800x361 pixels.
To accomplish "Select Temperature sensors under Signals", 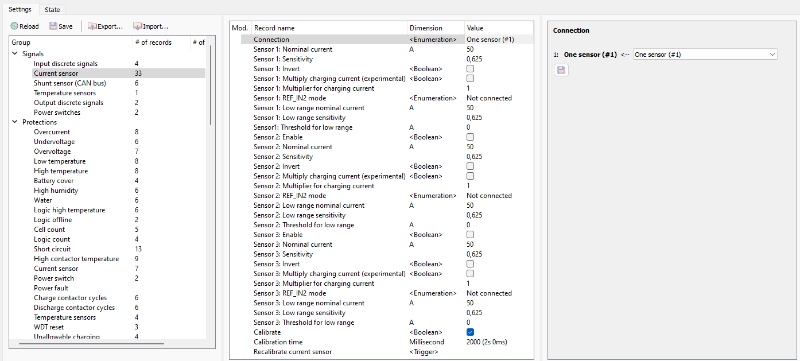I will 65,93.
